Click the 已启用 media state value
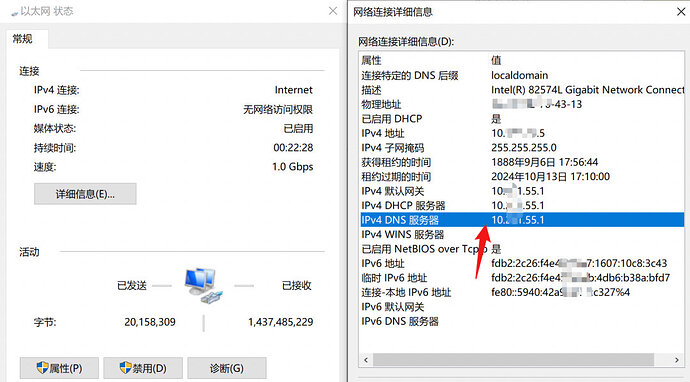Screen dimensions: 690x382 click(x=298, y=129)
